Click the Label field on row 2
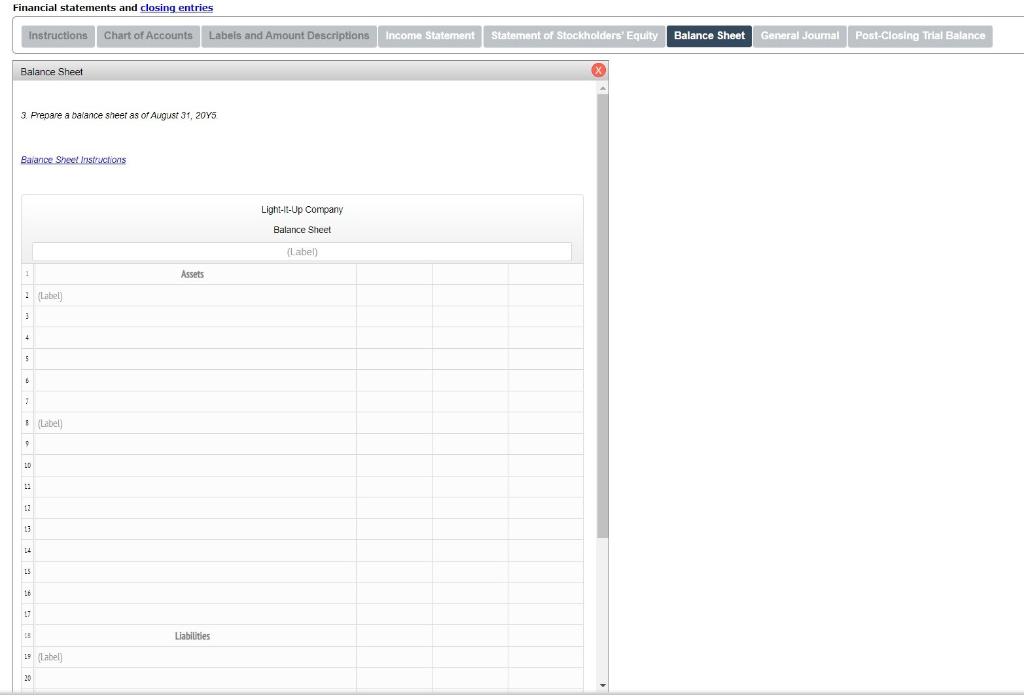This screenshot has width=1024, height=699. tap(150, 295)
